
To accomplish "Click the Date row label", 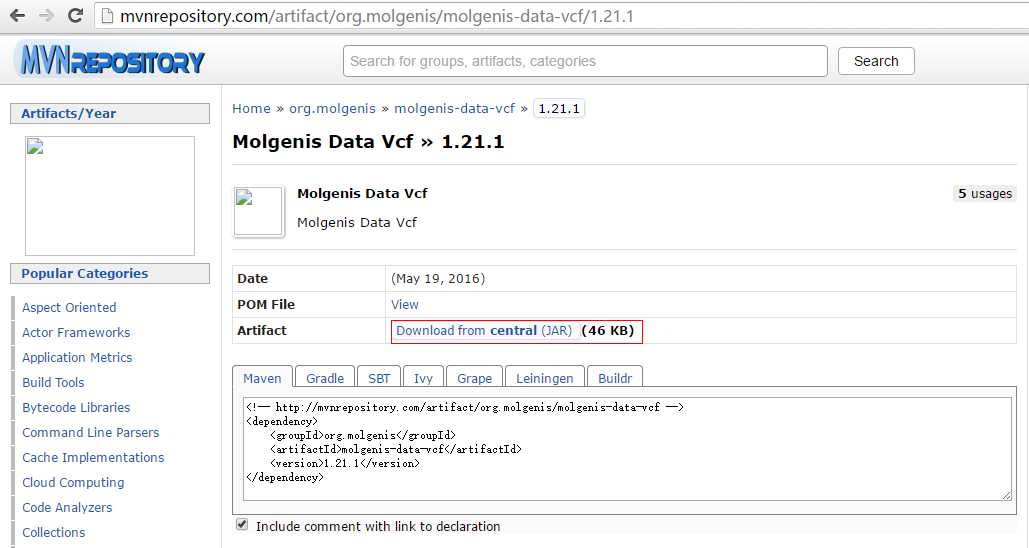I will tap(252, 278).
